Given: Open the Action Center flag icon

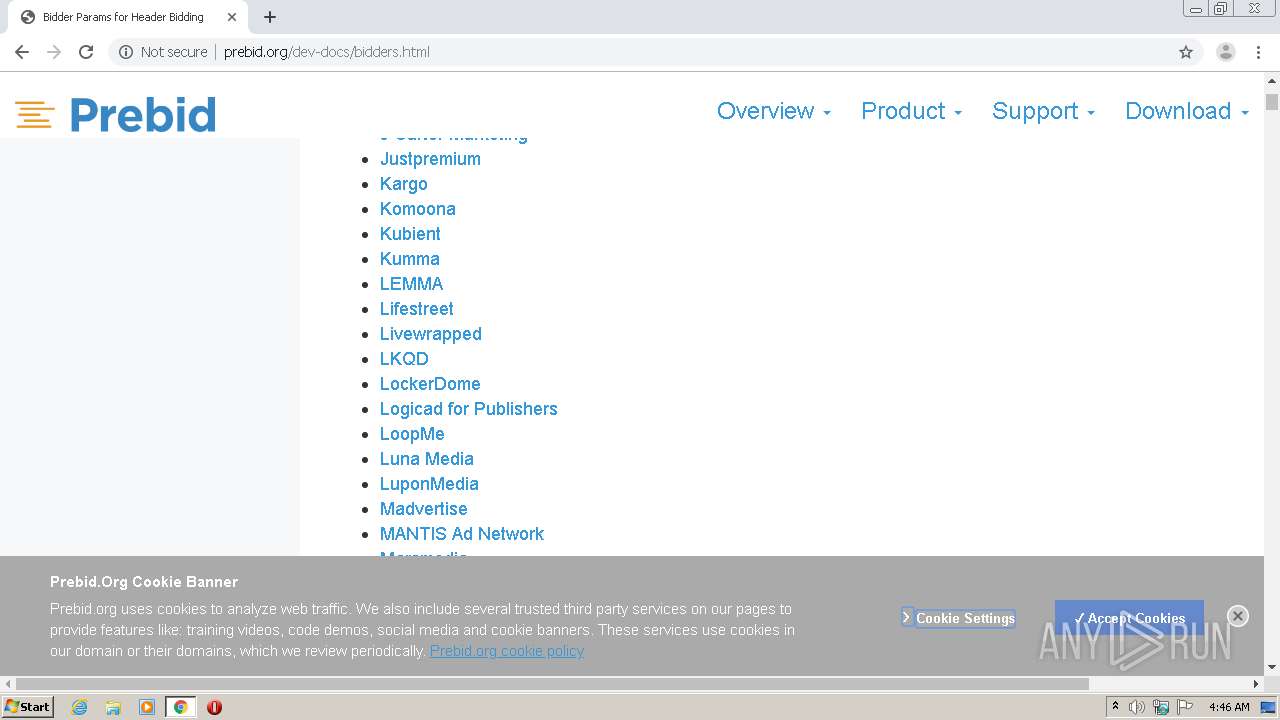Looking at the screenshot, I should pyautogui.click(x=1185, y=707).
